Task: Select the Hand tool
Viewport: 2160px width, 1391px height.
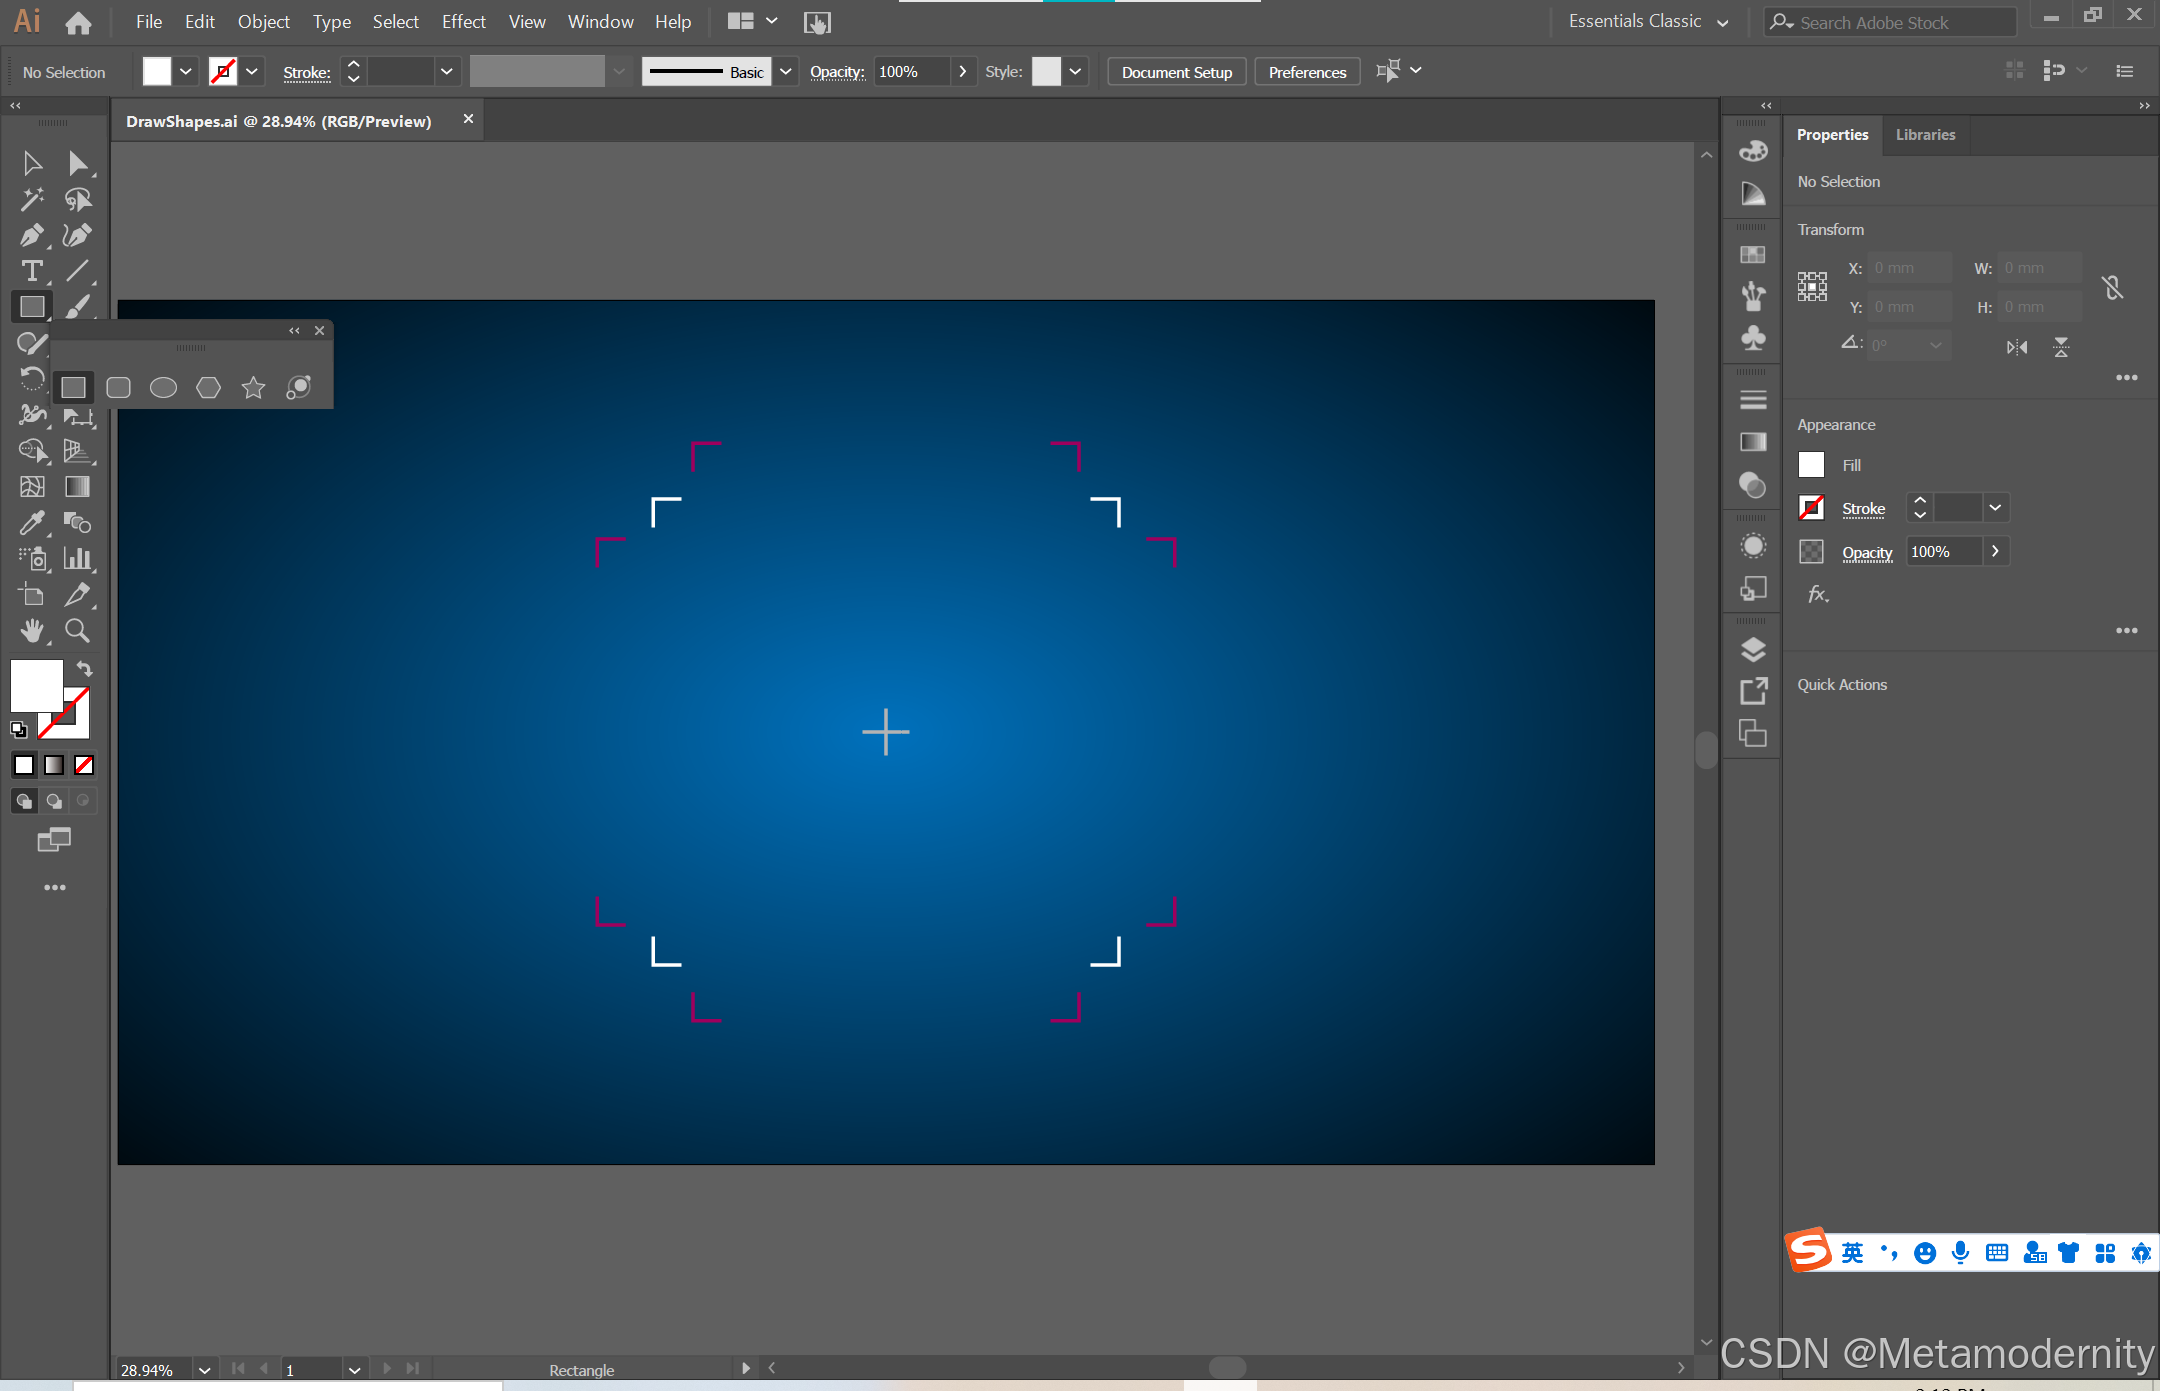Action: click(31, 631)
